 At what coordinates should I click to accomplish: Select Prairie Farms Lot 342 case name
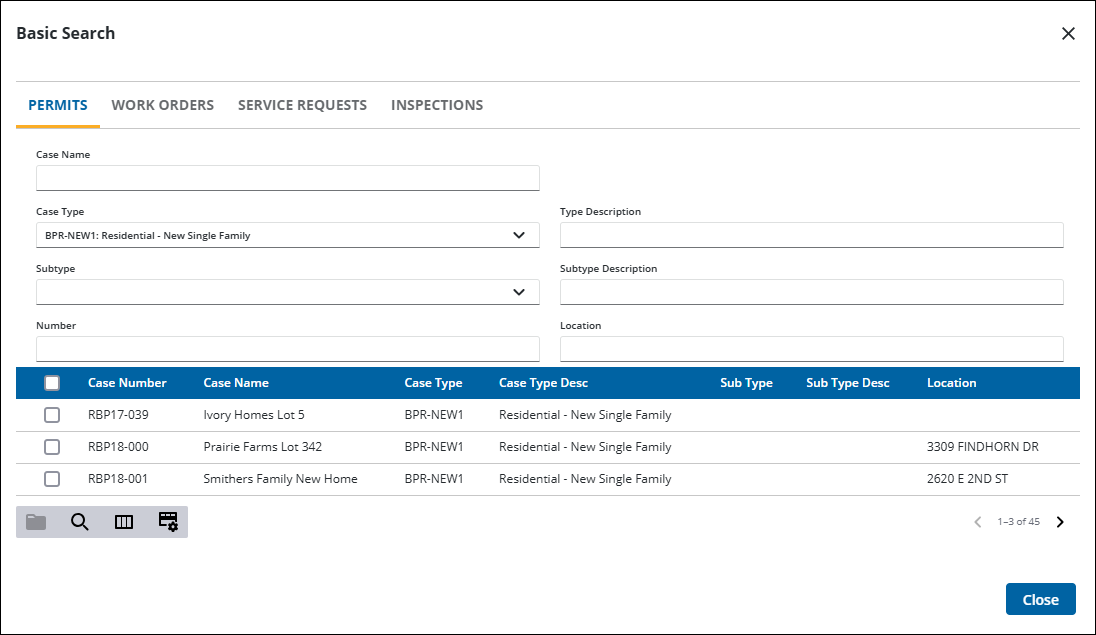[x=263, y=447]
